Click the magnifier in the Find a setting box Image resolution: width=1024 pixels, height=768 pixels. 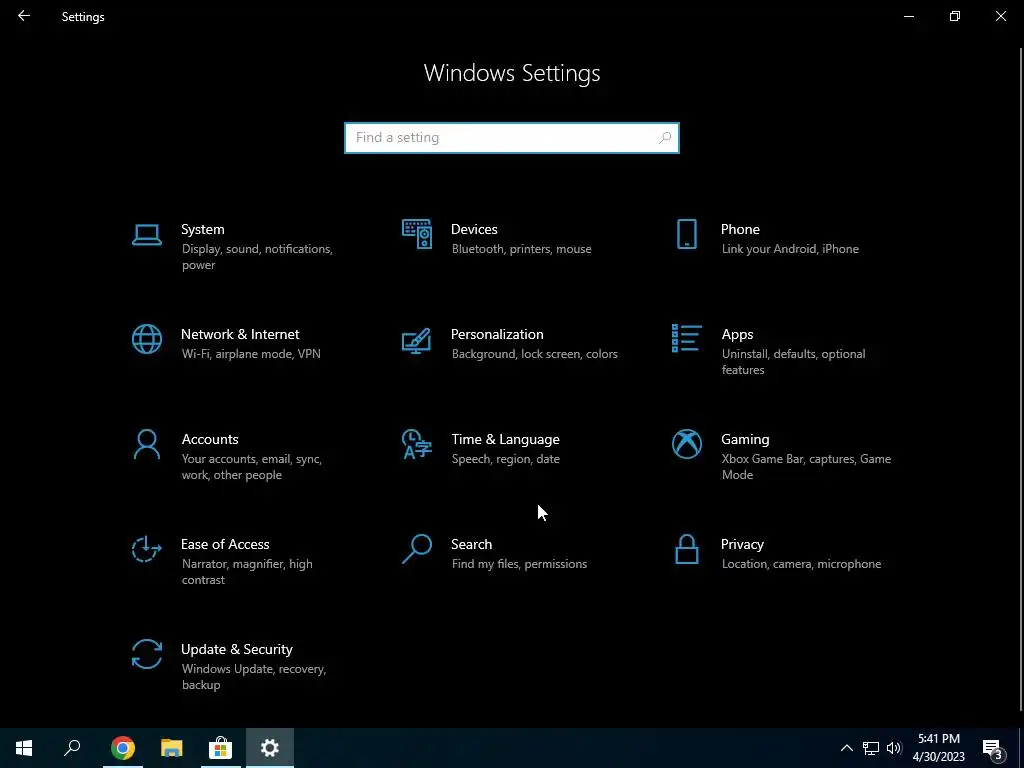pyautogui.click(x=665, y=138)
